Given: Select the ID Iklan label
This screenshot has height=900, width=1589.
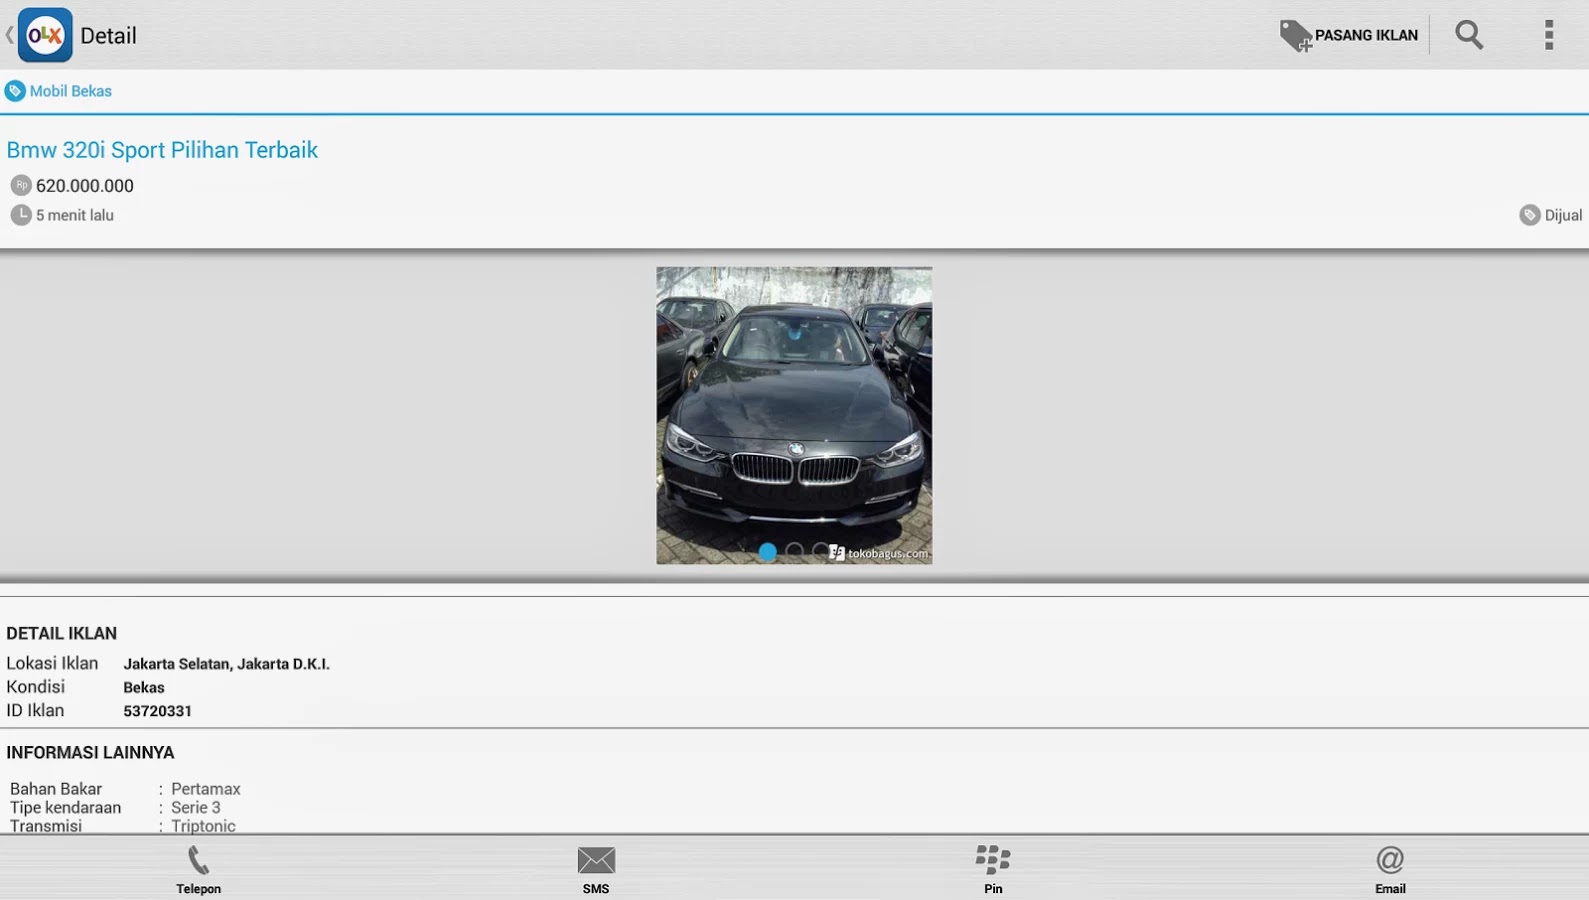Looking at the screenshot, I should click(x=35, y=710).
